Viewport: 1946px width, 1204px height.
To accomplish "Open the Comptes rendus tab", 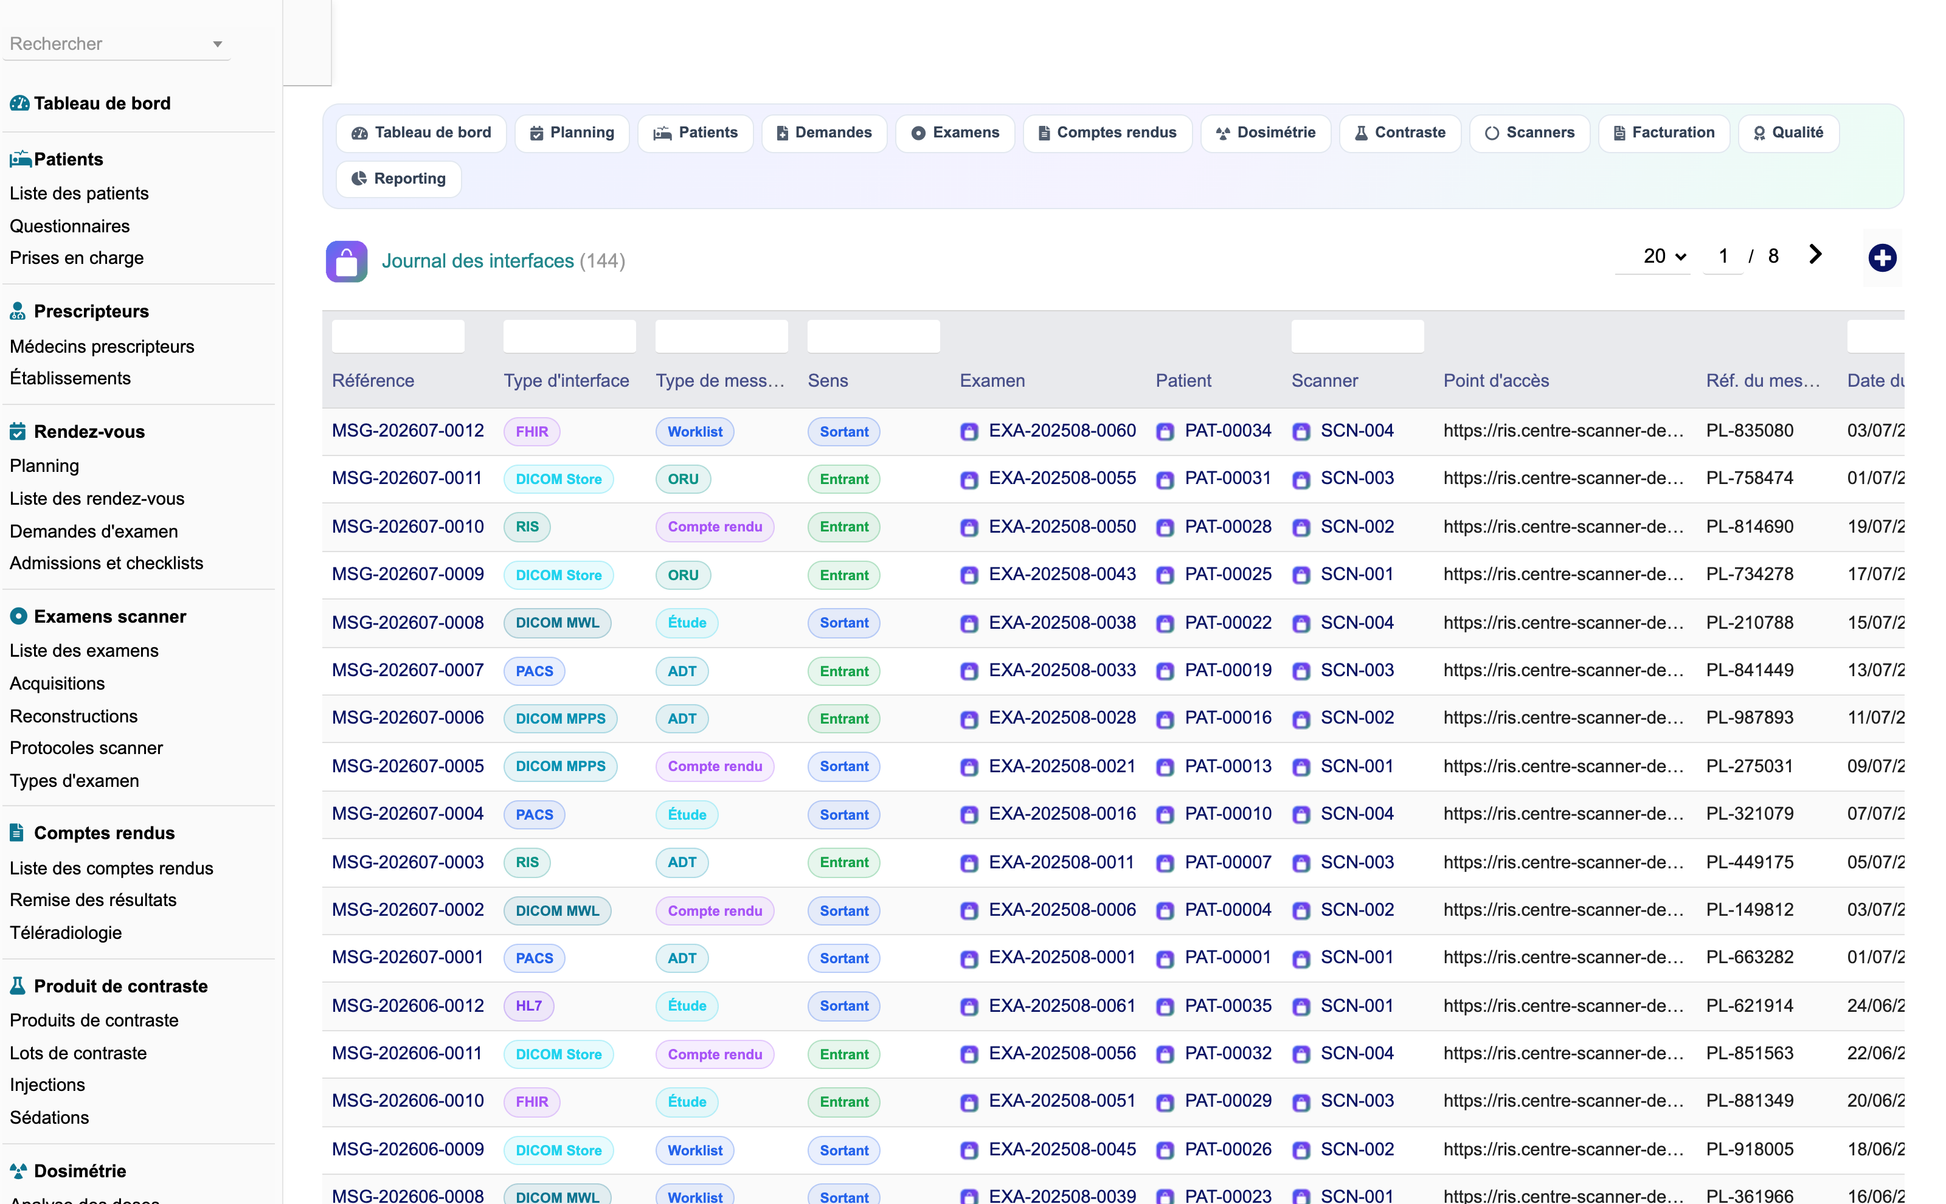I will [x=1107, y=133].
